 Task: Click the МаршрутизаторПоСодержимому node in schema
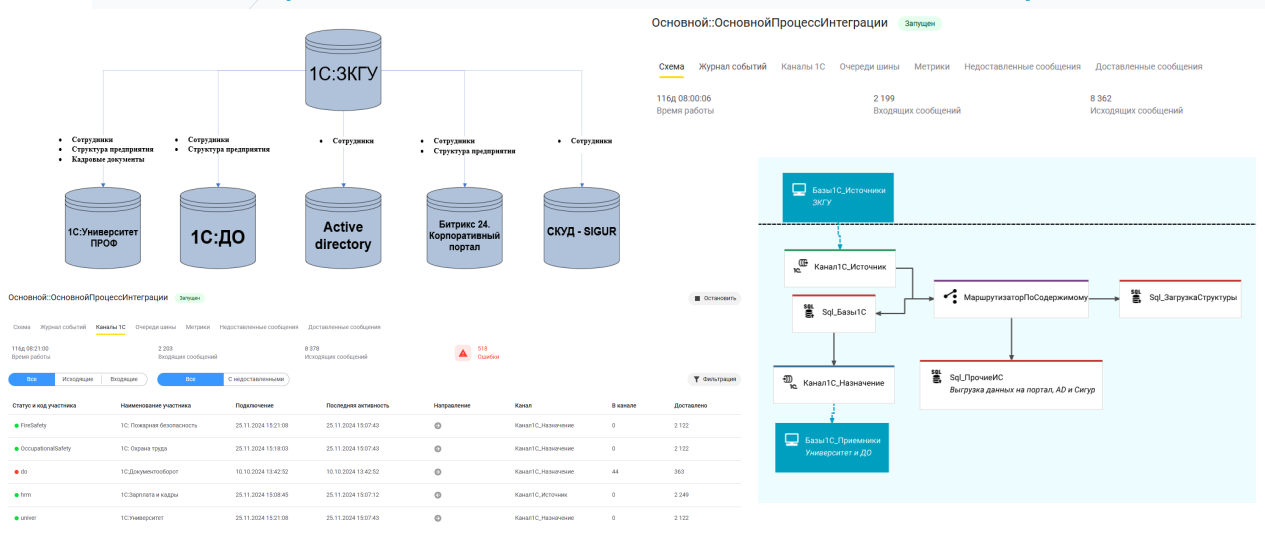pyautogui.click(x=1011, y=299)
